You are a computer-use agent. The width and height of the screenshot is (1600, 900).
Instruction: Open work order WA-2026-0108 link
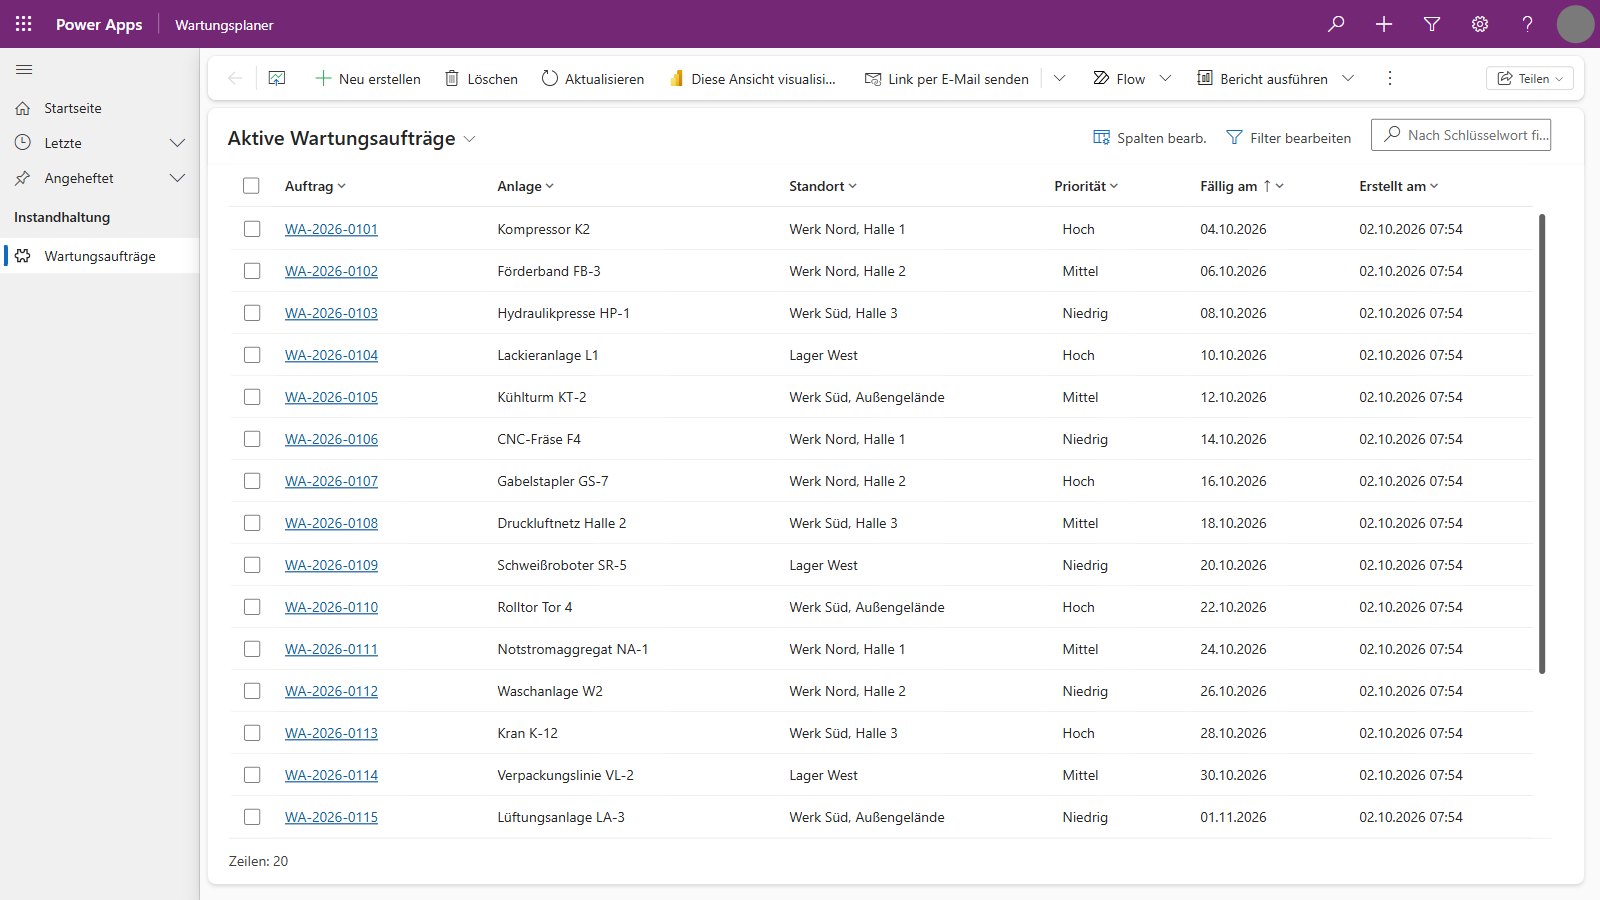[x=331, y=523]
